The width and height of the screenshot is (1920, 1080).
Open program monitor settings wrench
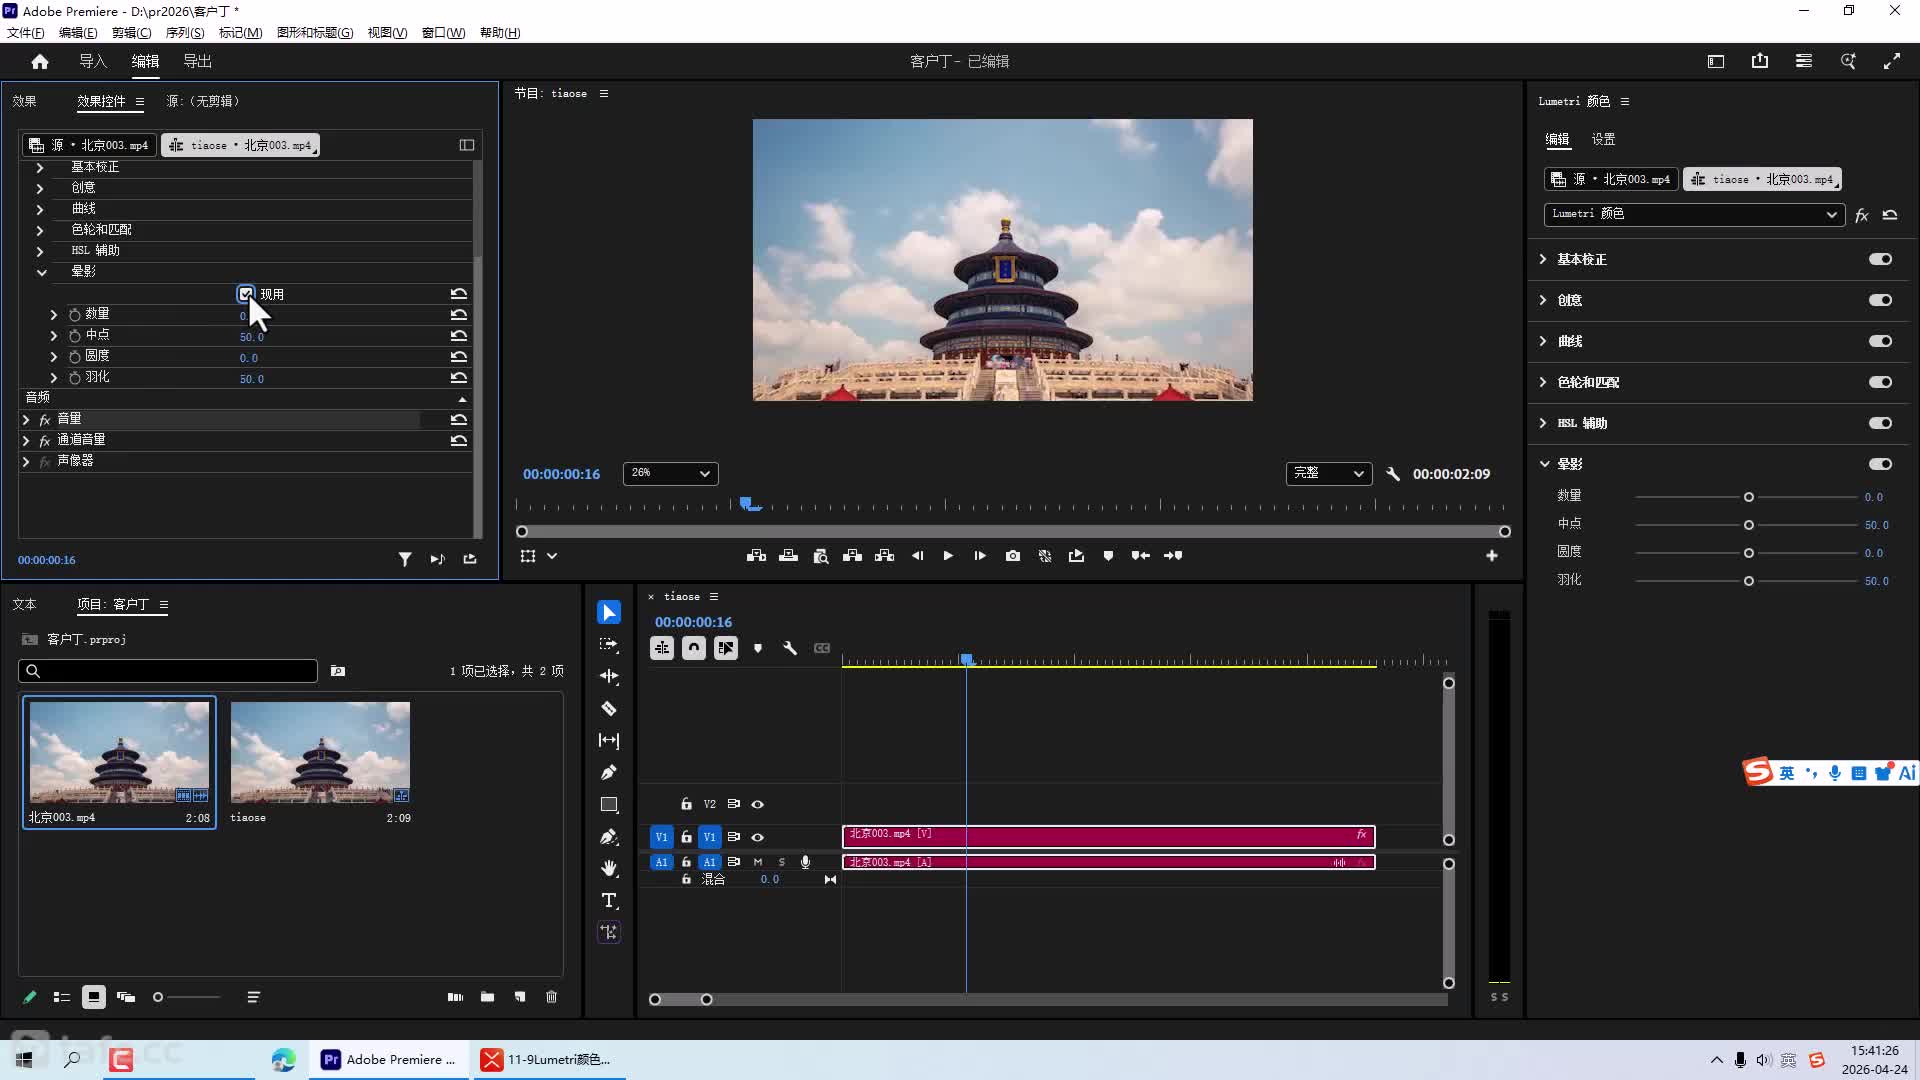coord(1393,474)
